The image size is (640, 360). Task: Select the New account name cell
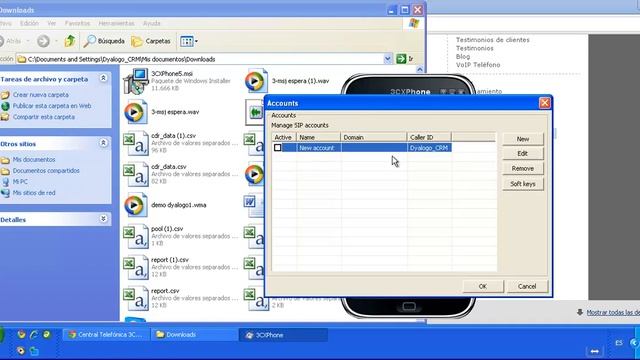(318, 148)
